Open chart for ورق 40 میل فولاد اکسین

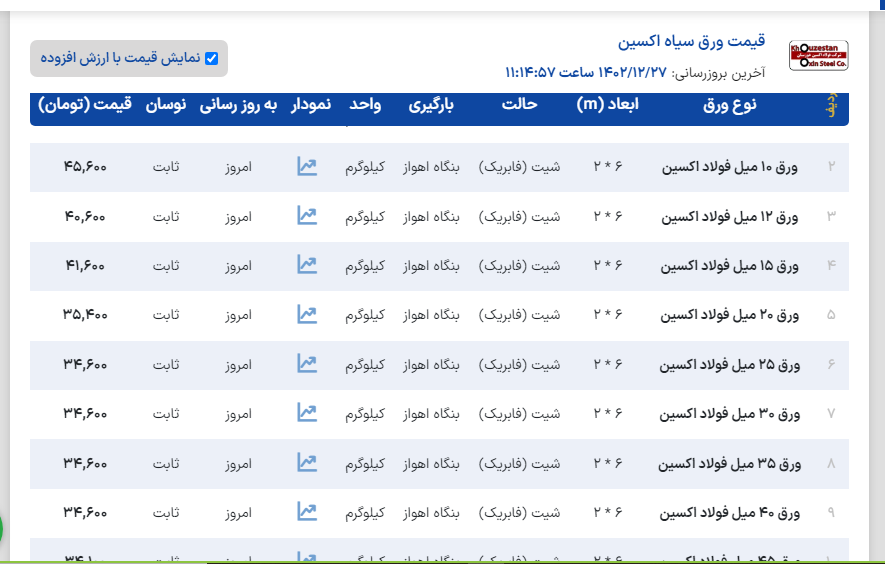(307, 512)
